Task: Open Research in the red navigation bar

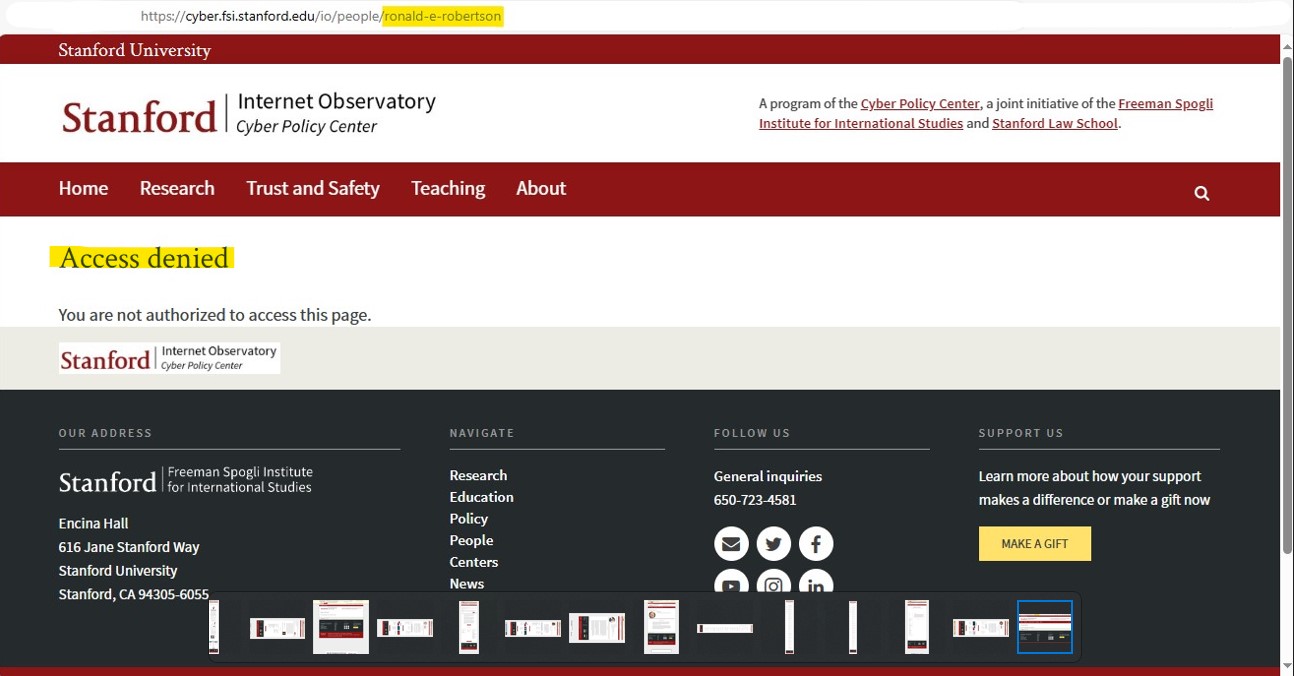Action: click(177, 188)
